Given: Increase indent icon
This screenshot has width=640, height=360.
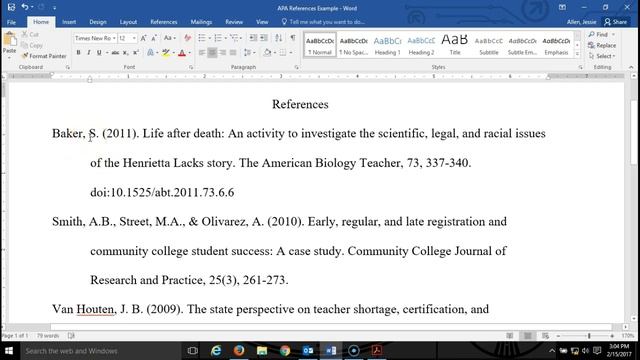Looking at the screenshot, I should tap(264, 38).
